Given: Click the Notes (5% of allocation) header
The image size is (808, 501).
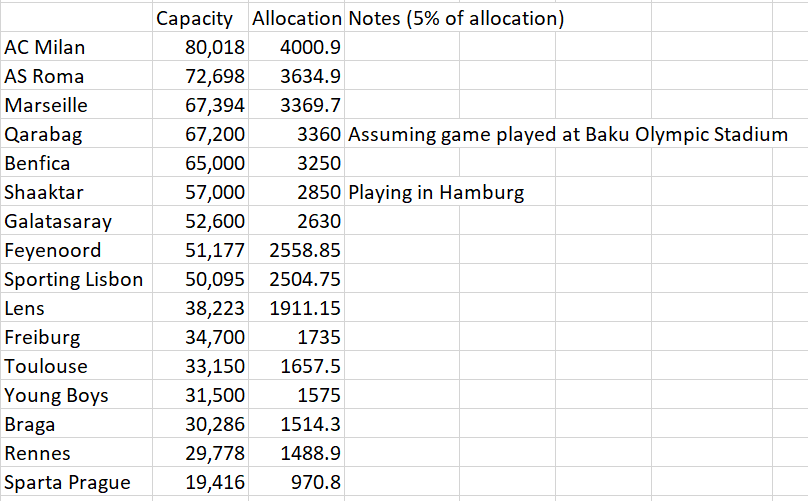Looking at the screenshot, I should [x=456, y=19].
